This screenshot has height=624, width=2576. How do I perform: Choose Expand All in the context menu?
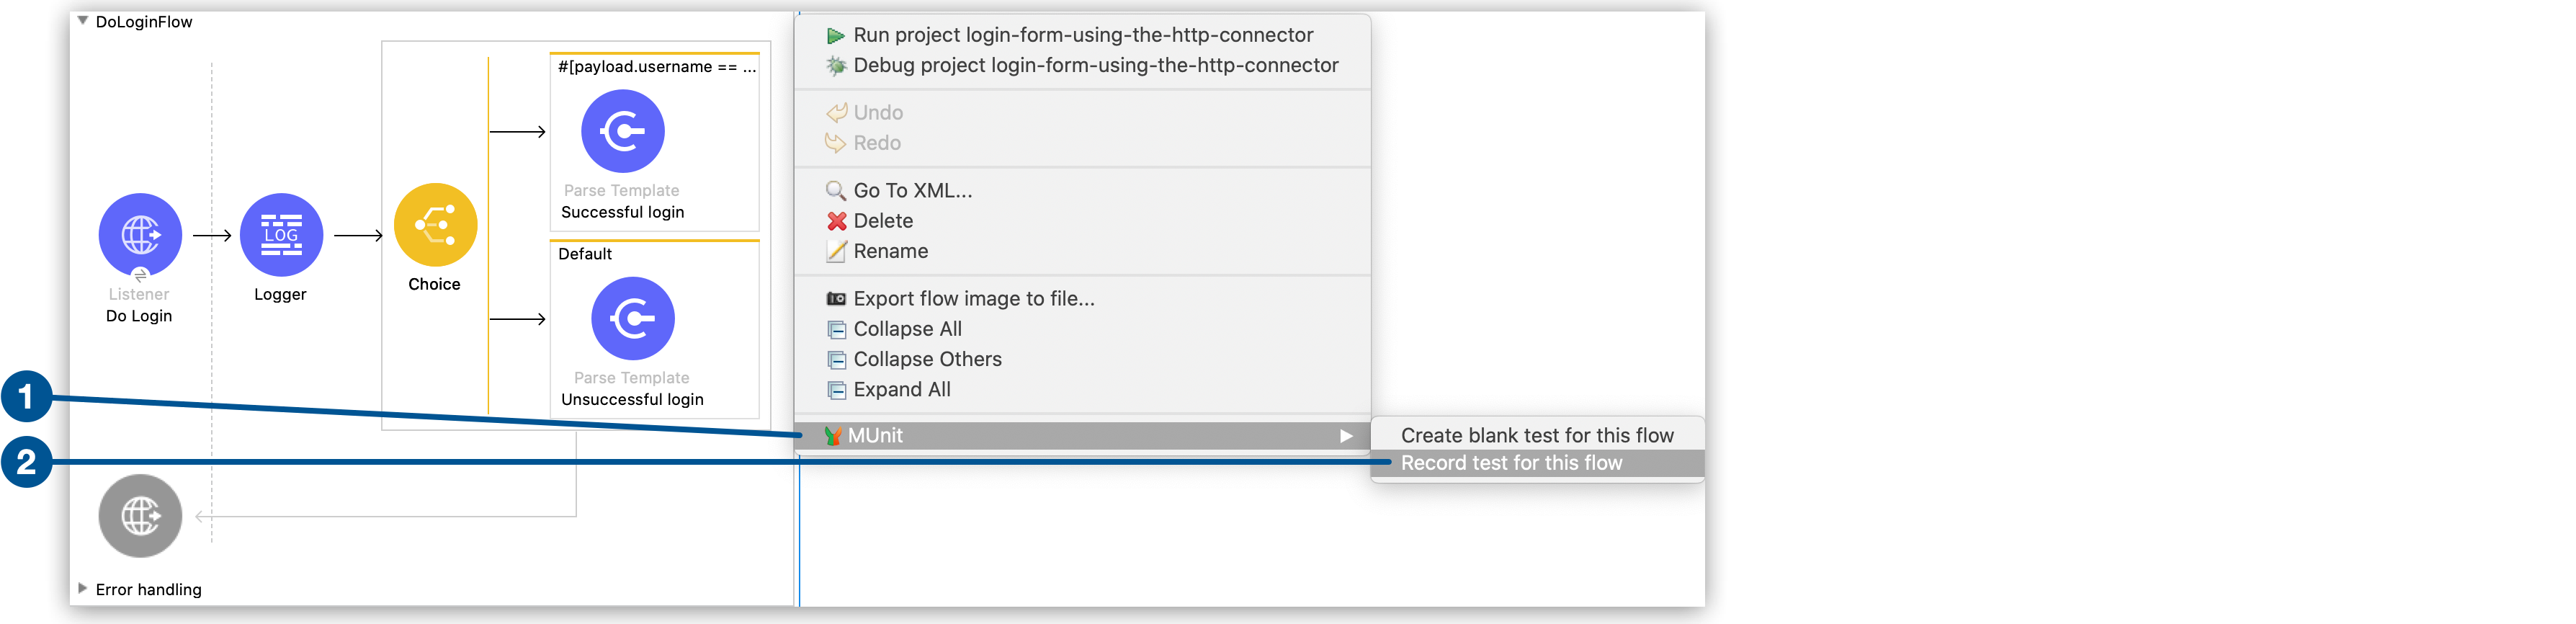900,389
